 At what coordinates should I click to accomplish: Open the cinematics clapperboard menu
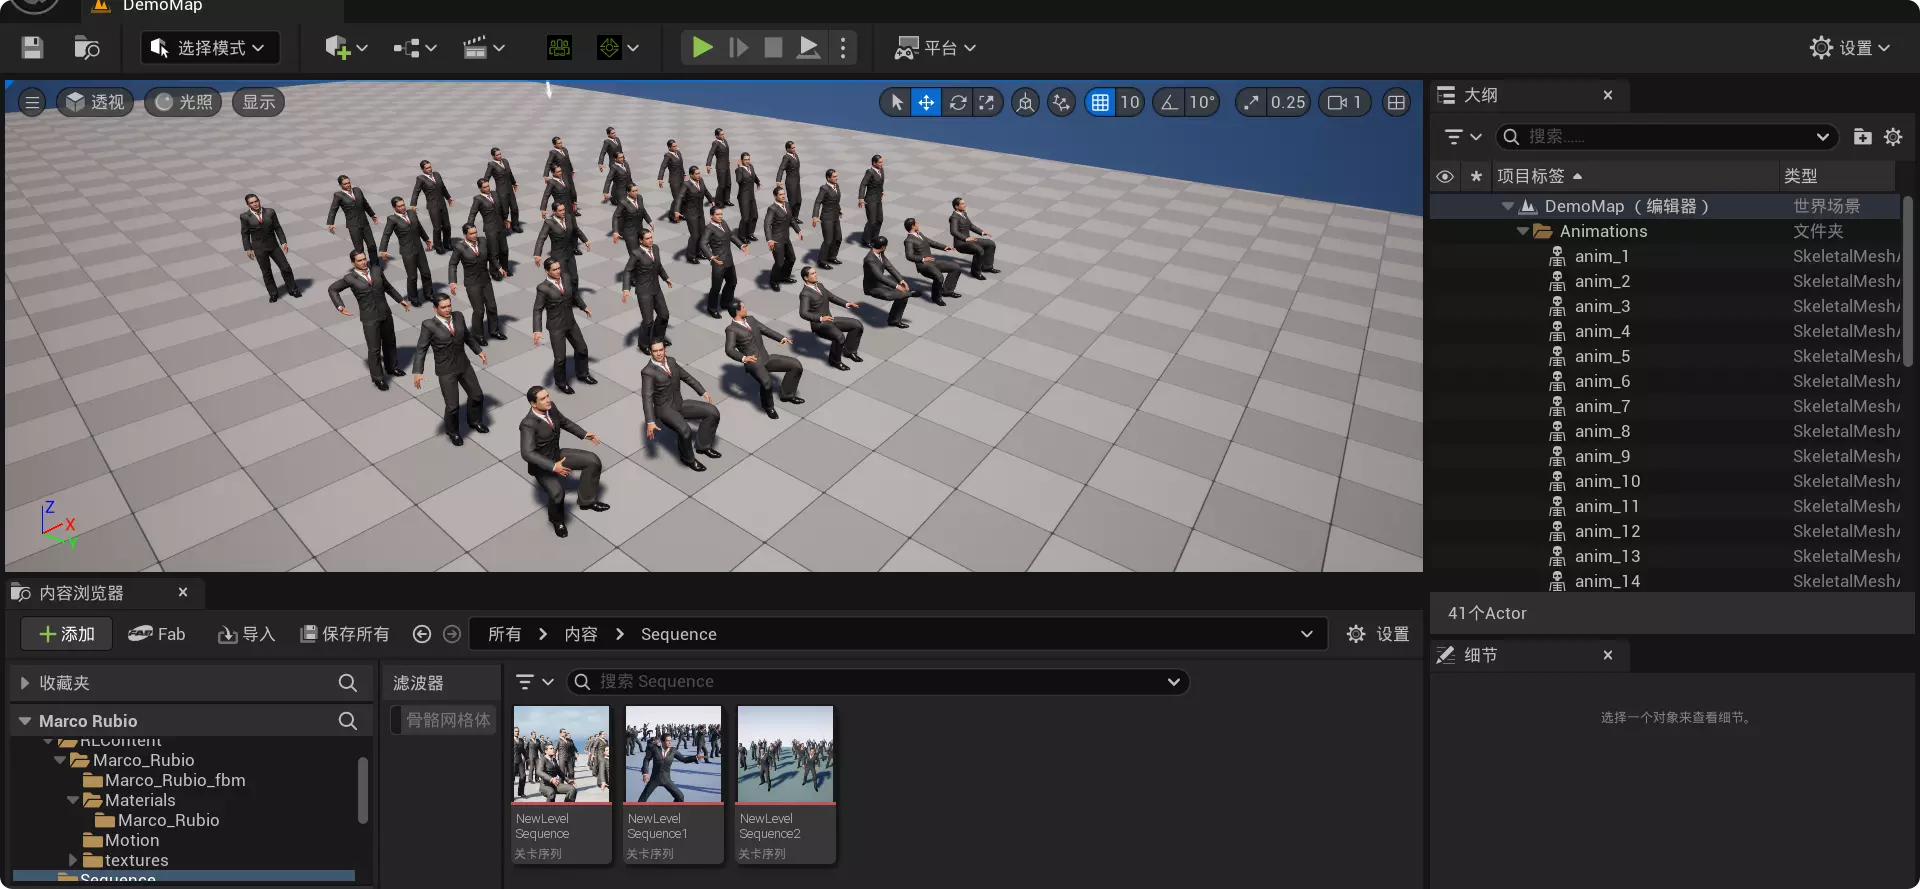[x=484, y=48]
